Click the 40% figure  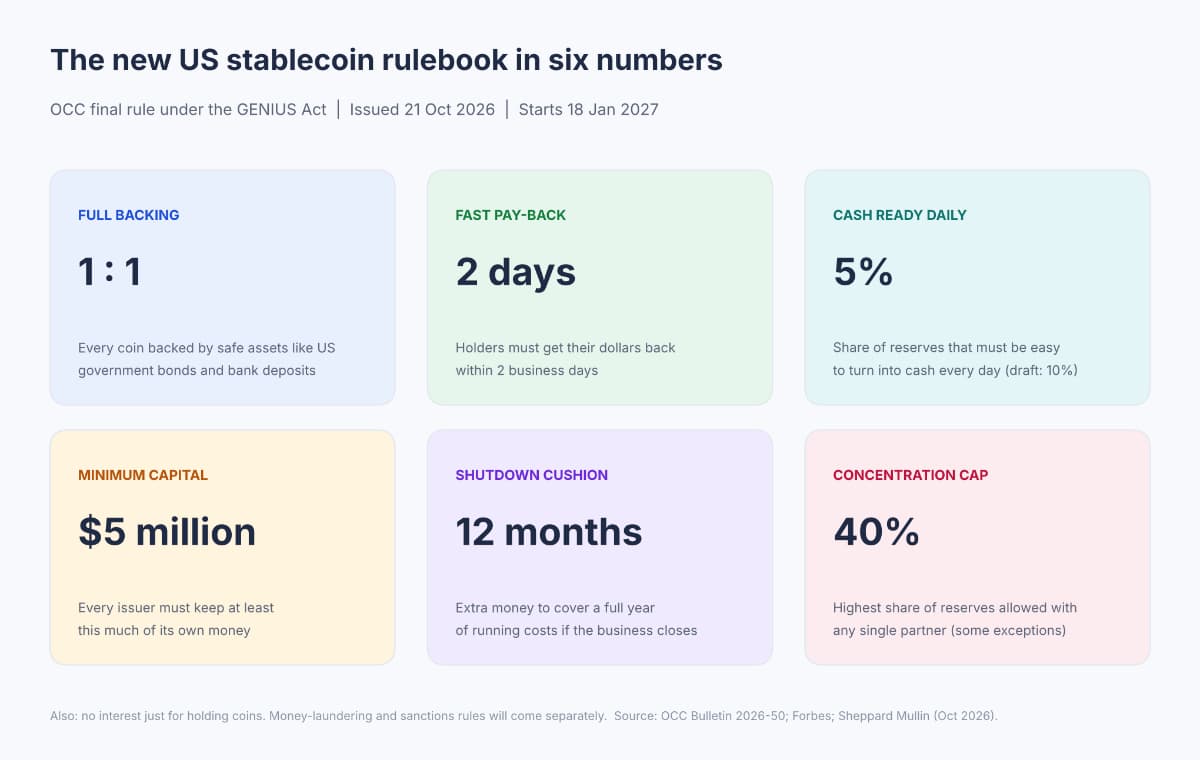[x=877, y=532]
